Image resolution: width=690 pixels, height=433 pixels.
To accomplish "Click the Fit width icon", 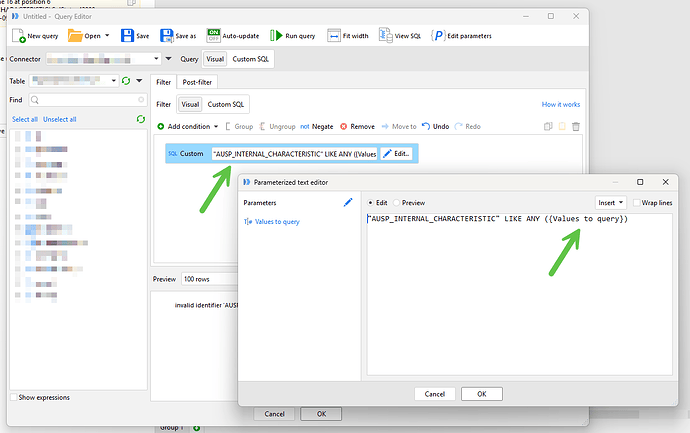I will [334, 36].
